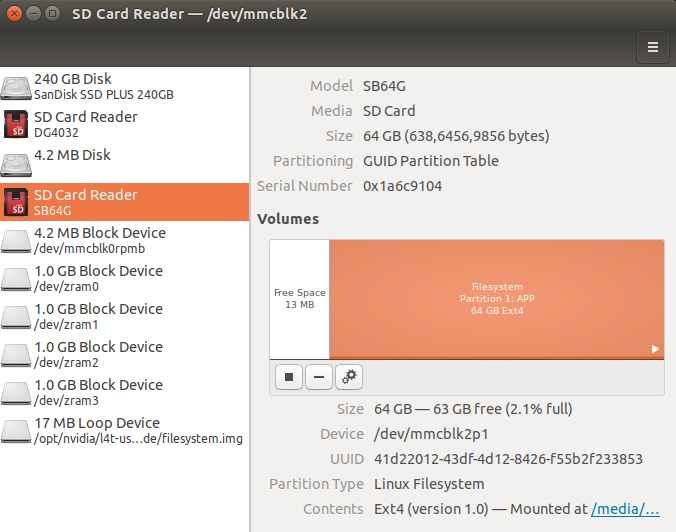The image size is (676, 532).
Task: Click the 240 GB Disk drive icon
Action: click(x=16, y=88)
